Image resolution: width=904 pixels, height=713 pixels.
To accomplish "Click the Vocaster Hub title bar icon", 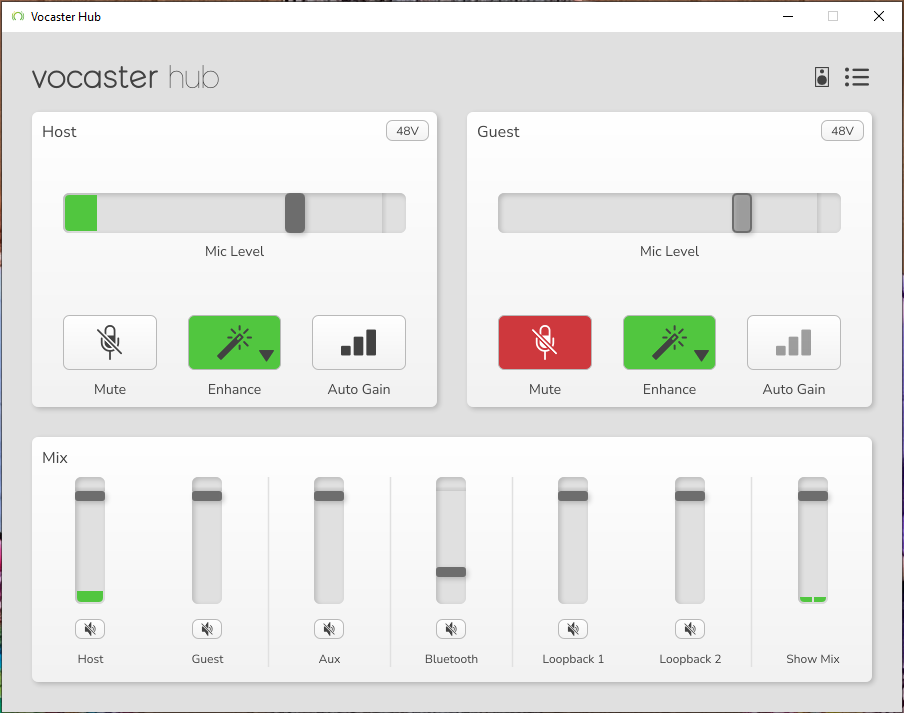I will pyautogui.click(x=16, y=16).
